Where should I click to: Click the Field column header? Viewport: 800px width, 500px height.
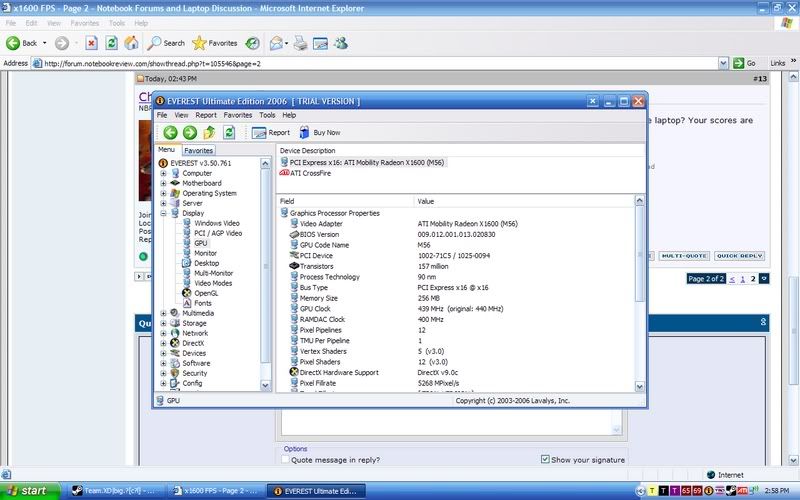coord(288,201)
